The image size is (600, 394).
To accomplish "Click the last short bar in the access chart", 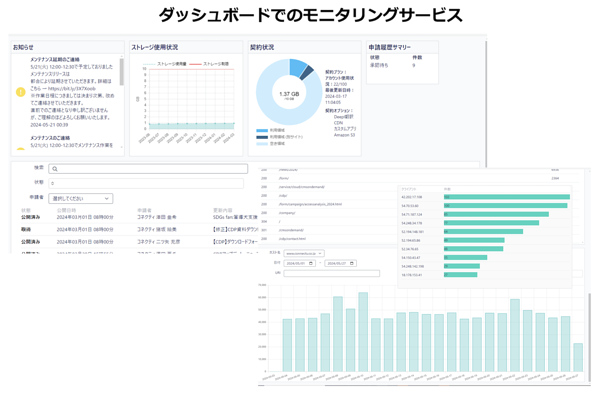I will (x=578, y=358).
